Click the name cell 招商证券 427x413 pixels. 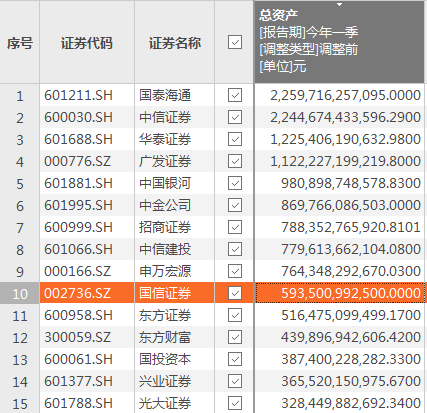click(x=175, y=227)
